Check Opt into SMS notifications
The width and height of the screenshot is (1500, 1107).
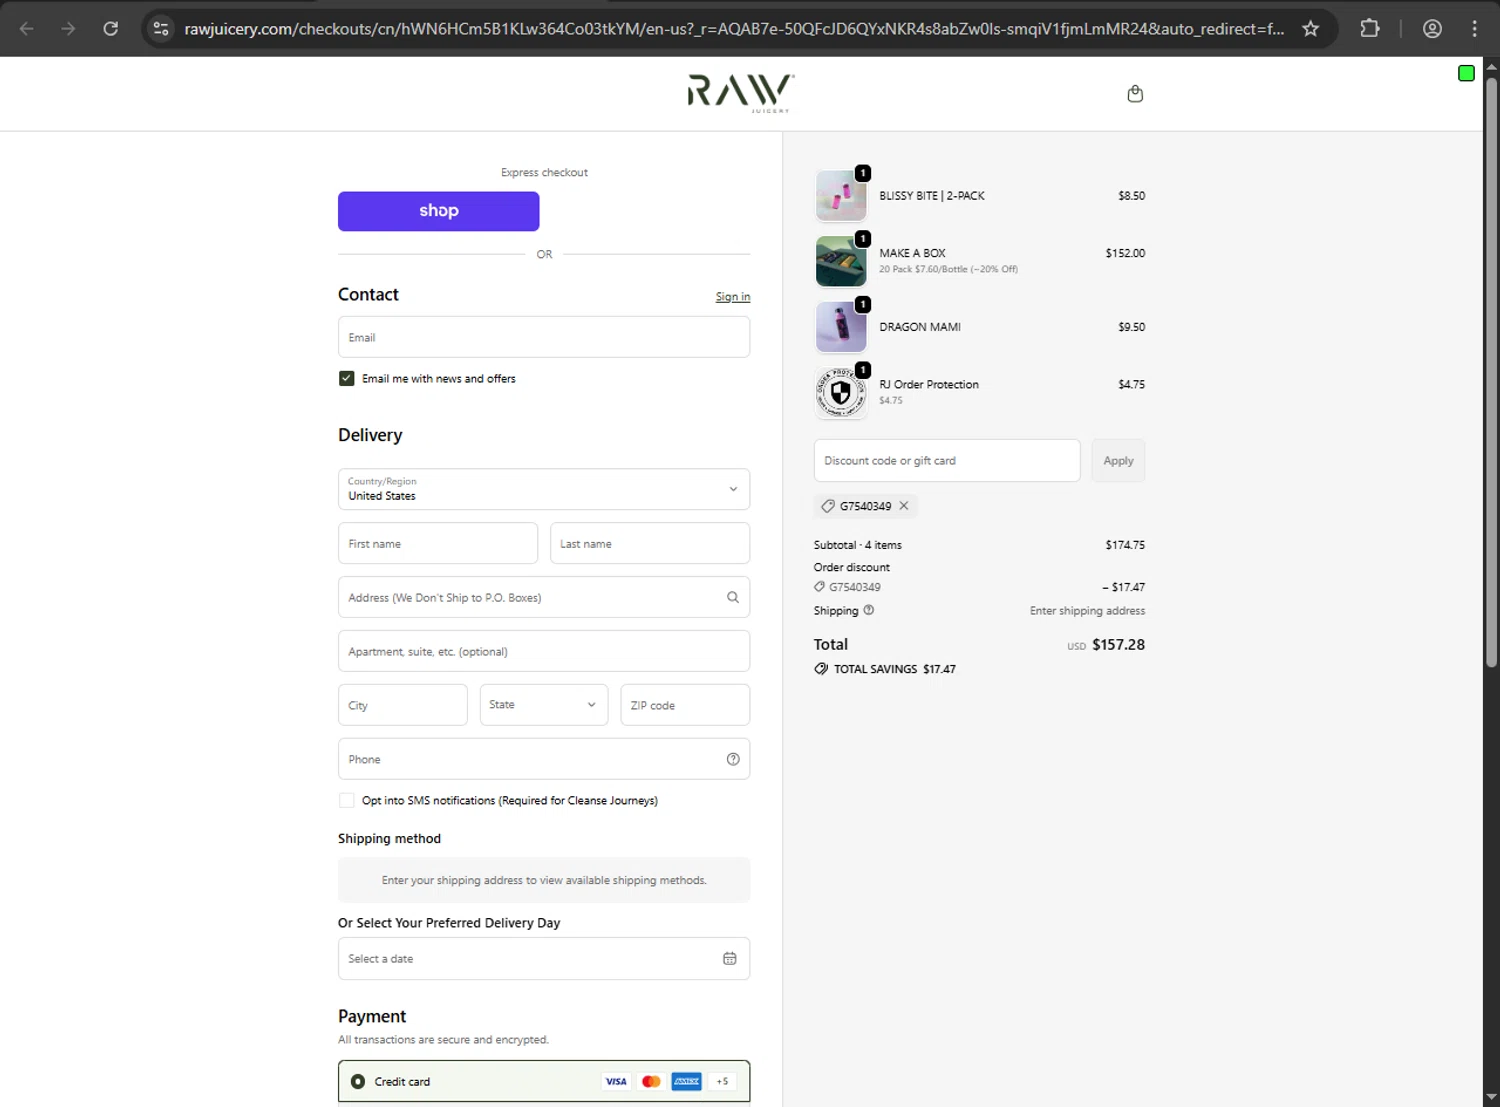tap(346, 800)
